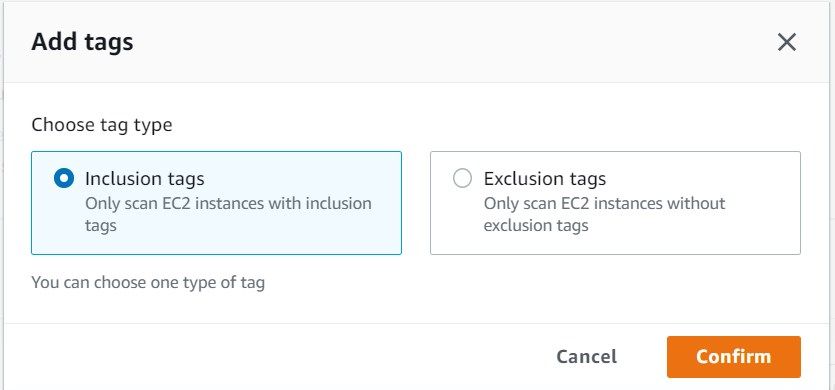Choose the Exclusion tags option card
The height and width of the screenshot is (390, 835).
(615, 203)
